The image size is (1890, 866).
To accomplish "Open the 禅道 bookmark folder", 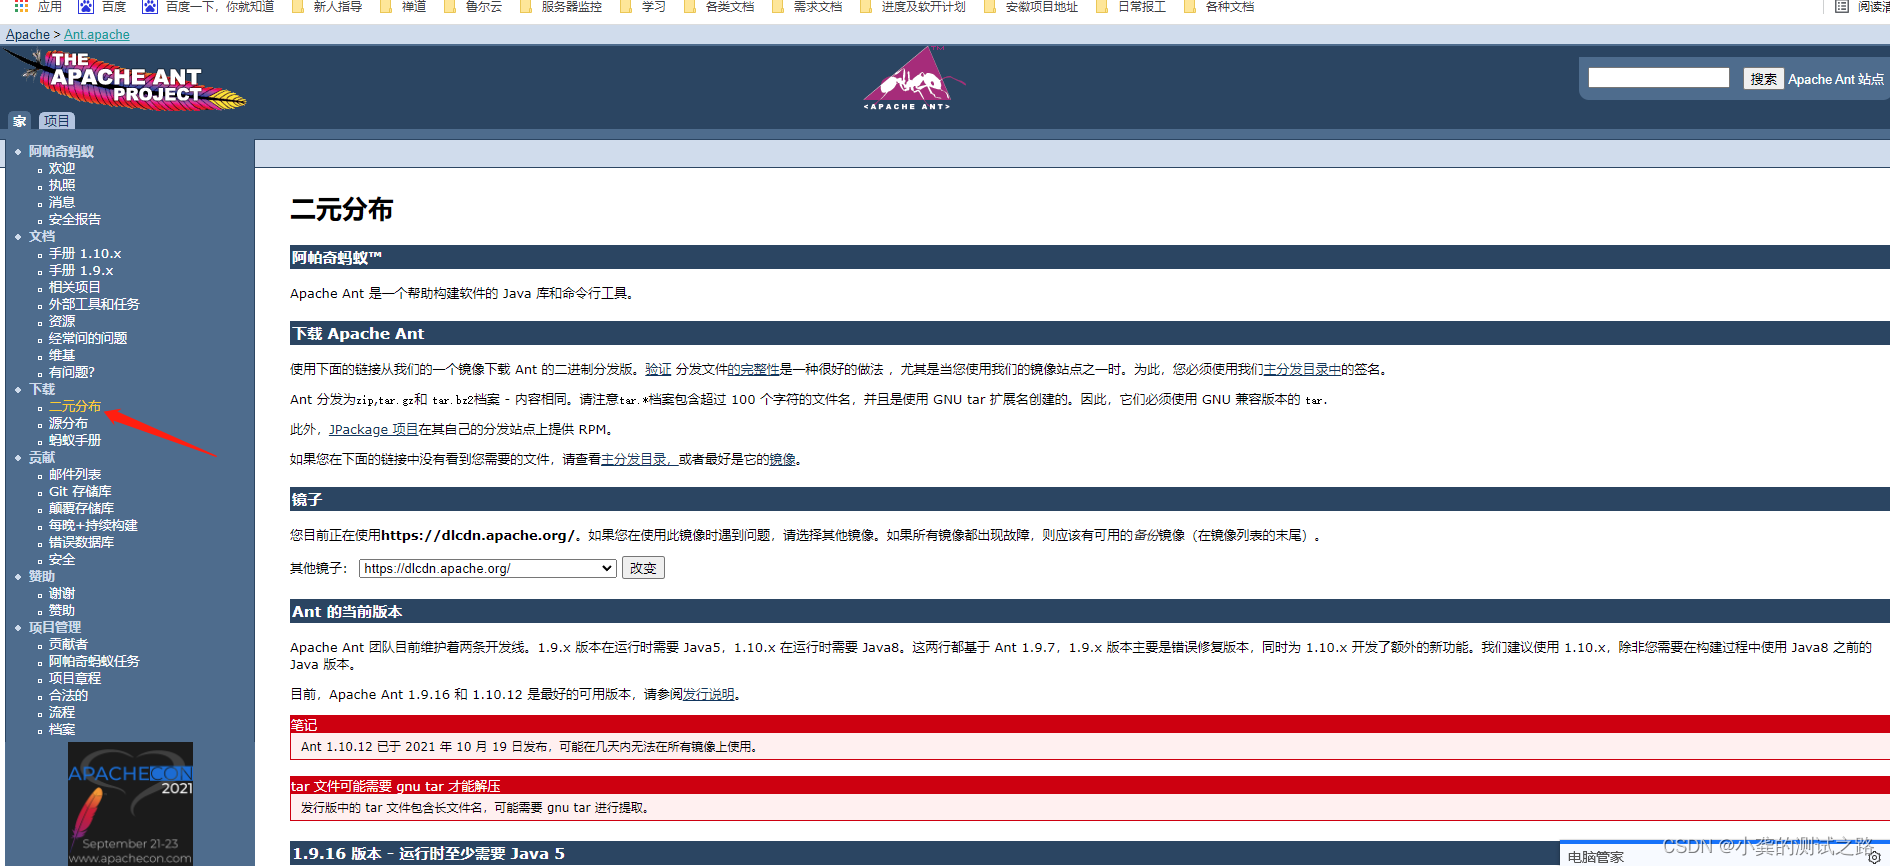I will [x=403, y=6].
